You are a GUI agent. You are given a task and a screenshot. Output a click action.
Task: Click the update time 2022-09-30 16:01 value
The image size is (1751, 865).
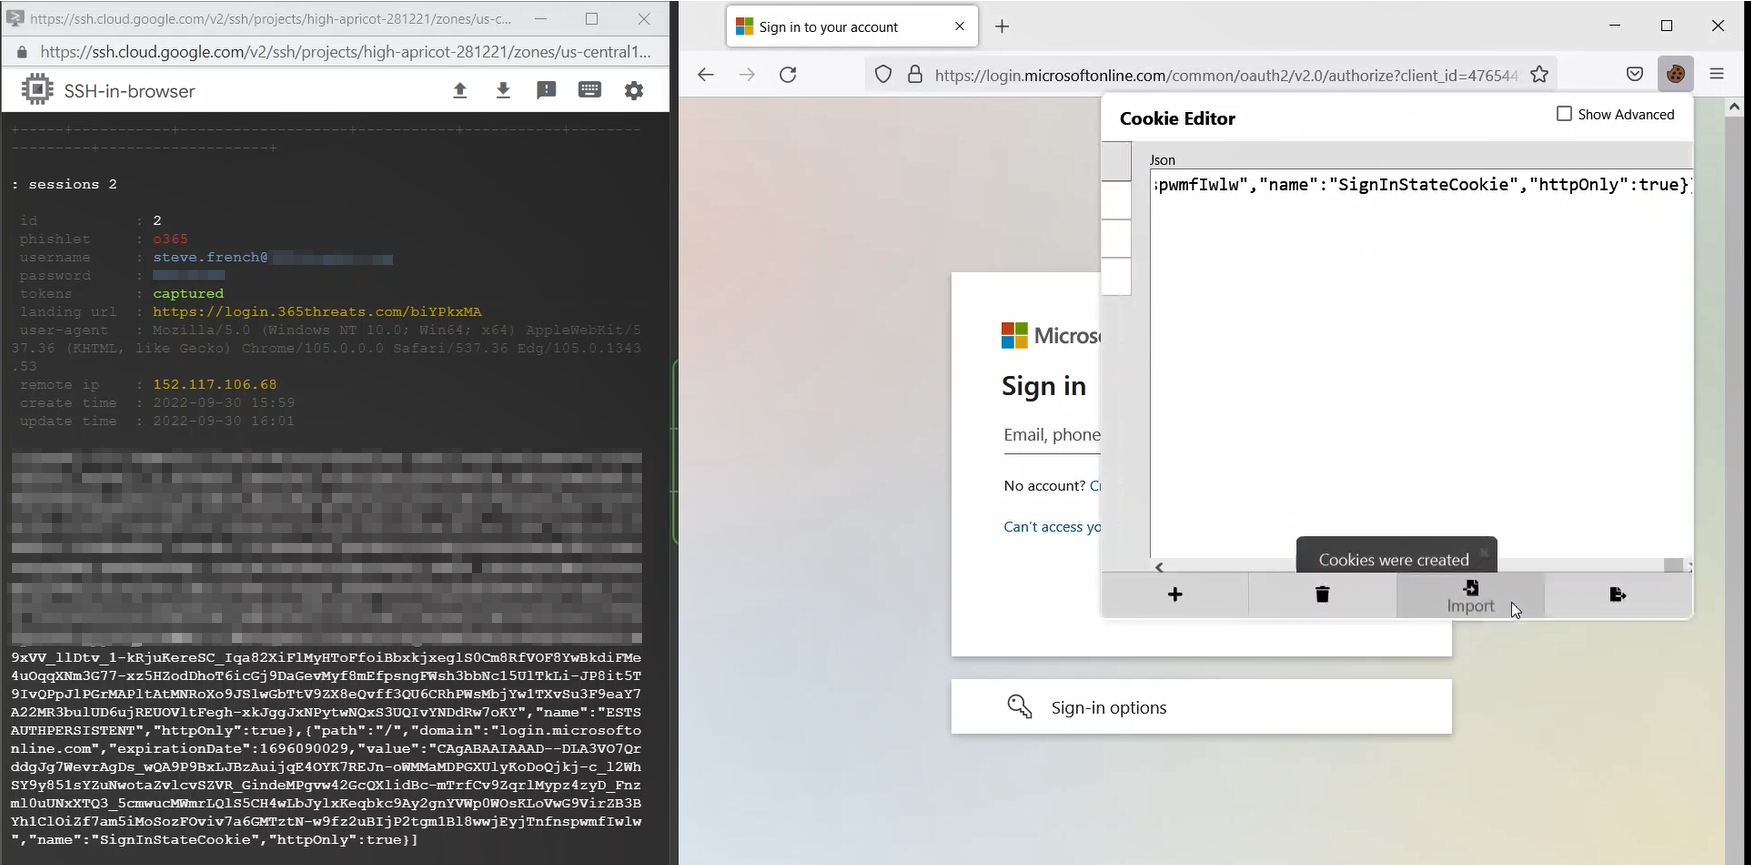224,421
